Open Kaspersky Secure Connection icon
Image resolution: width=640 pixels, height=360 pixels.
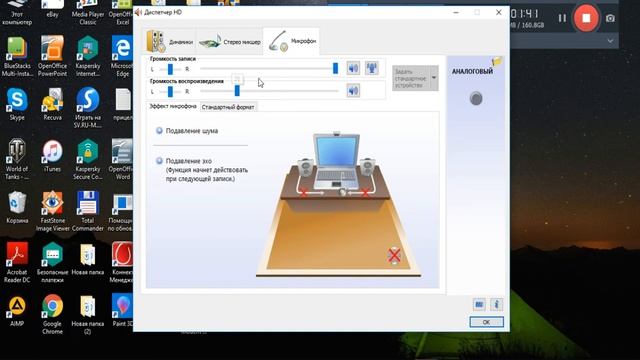[87, 159]
